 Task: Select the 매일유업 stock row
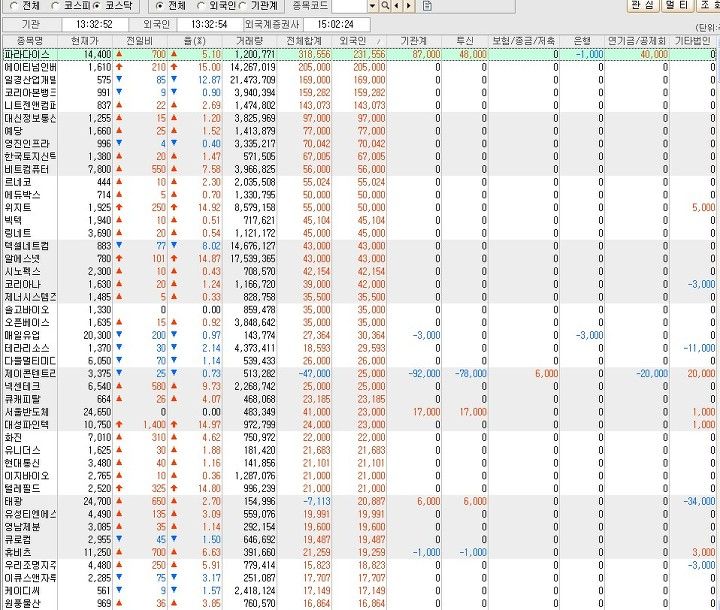coord(360,335)
